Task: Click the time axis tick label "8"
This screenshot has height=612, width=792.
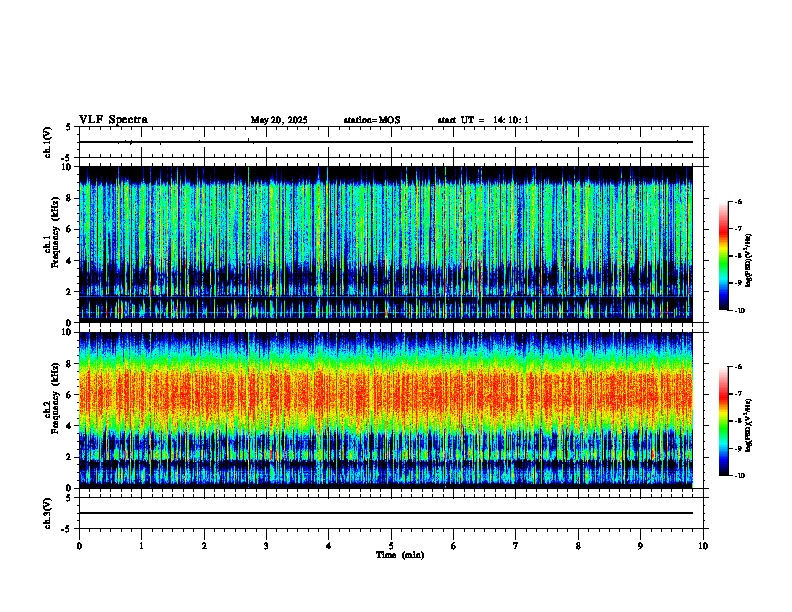Action: point(578,546)
